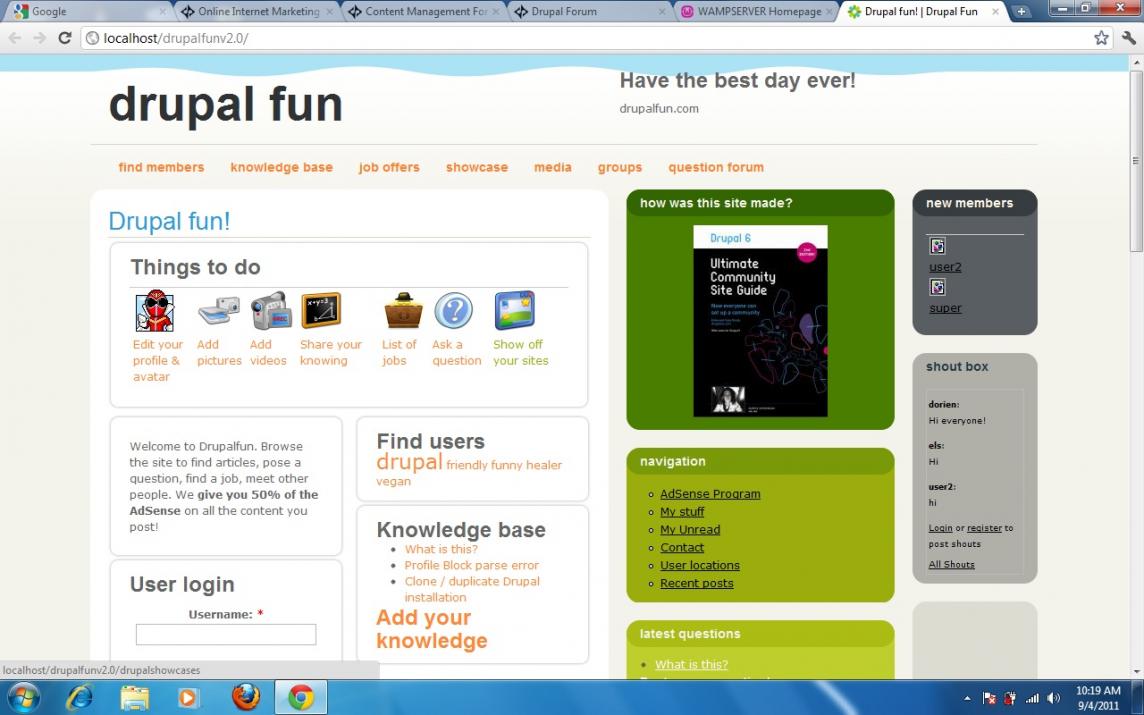The image size is (1144, 715).
Task: Click the Add videos camcorder icon
Action: pos(271,311)
